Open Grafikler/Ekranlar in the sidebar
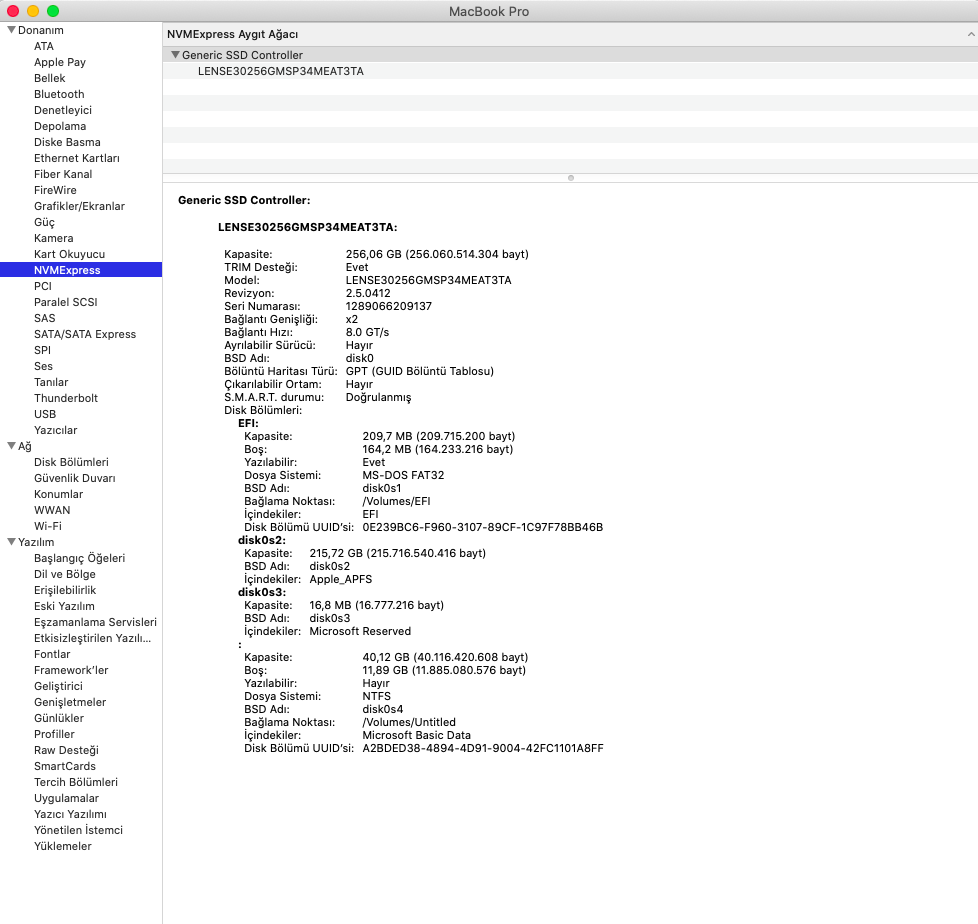The width and height of the screenshot is (978, 924). point(79,206)
